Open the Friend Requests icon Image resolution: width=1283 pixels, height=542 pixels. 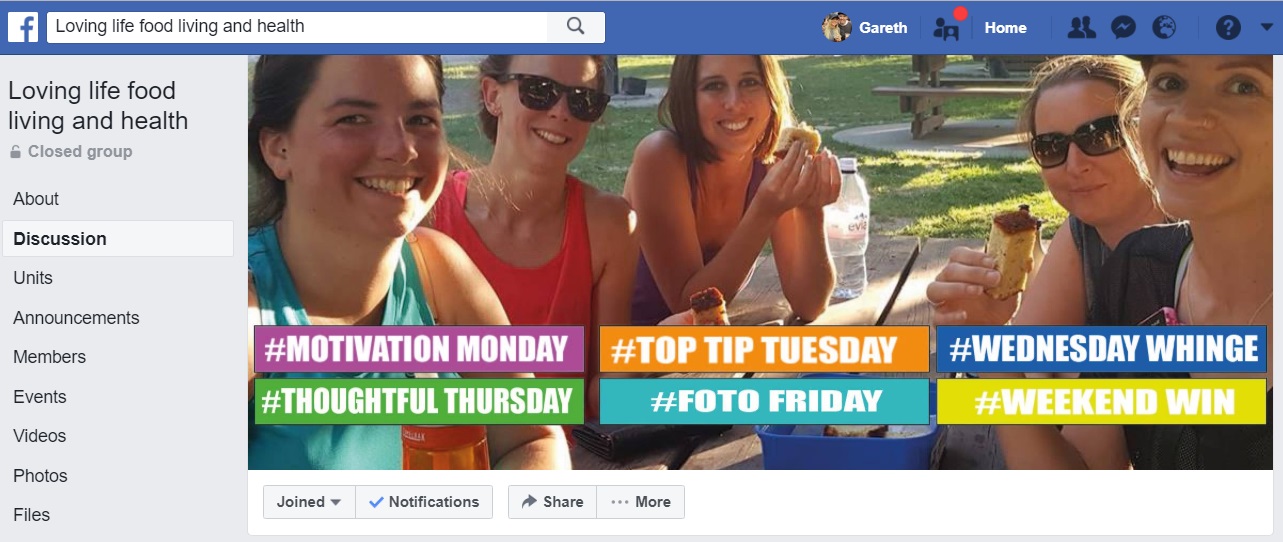1081,28
